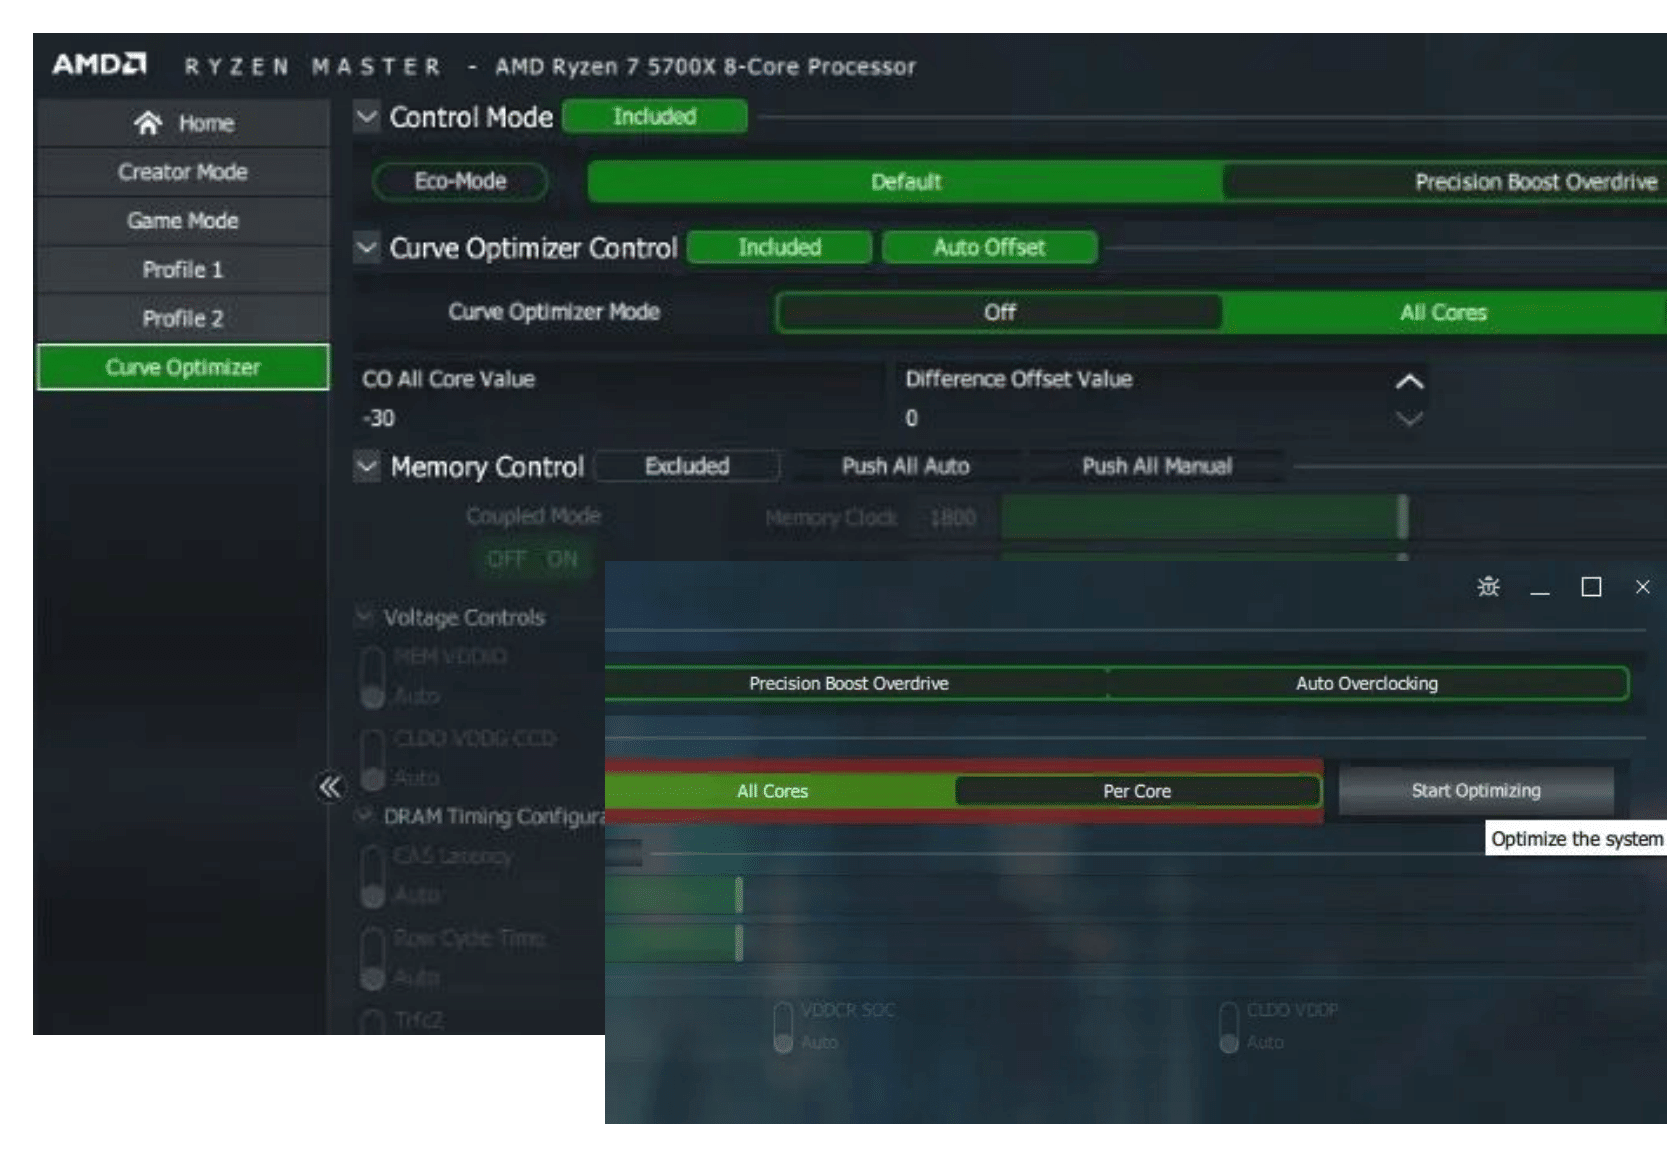The height and width of the screenshot is (1157, 1667).
Task: Toggle Curve Optimizer Included button
Action: coord(780,247)
